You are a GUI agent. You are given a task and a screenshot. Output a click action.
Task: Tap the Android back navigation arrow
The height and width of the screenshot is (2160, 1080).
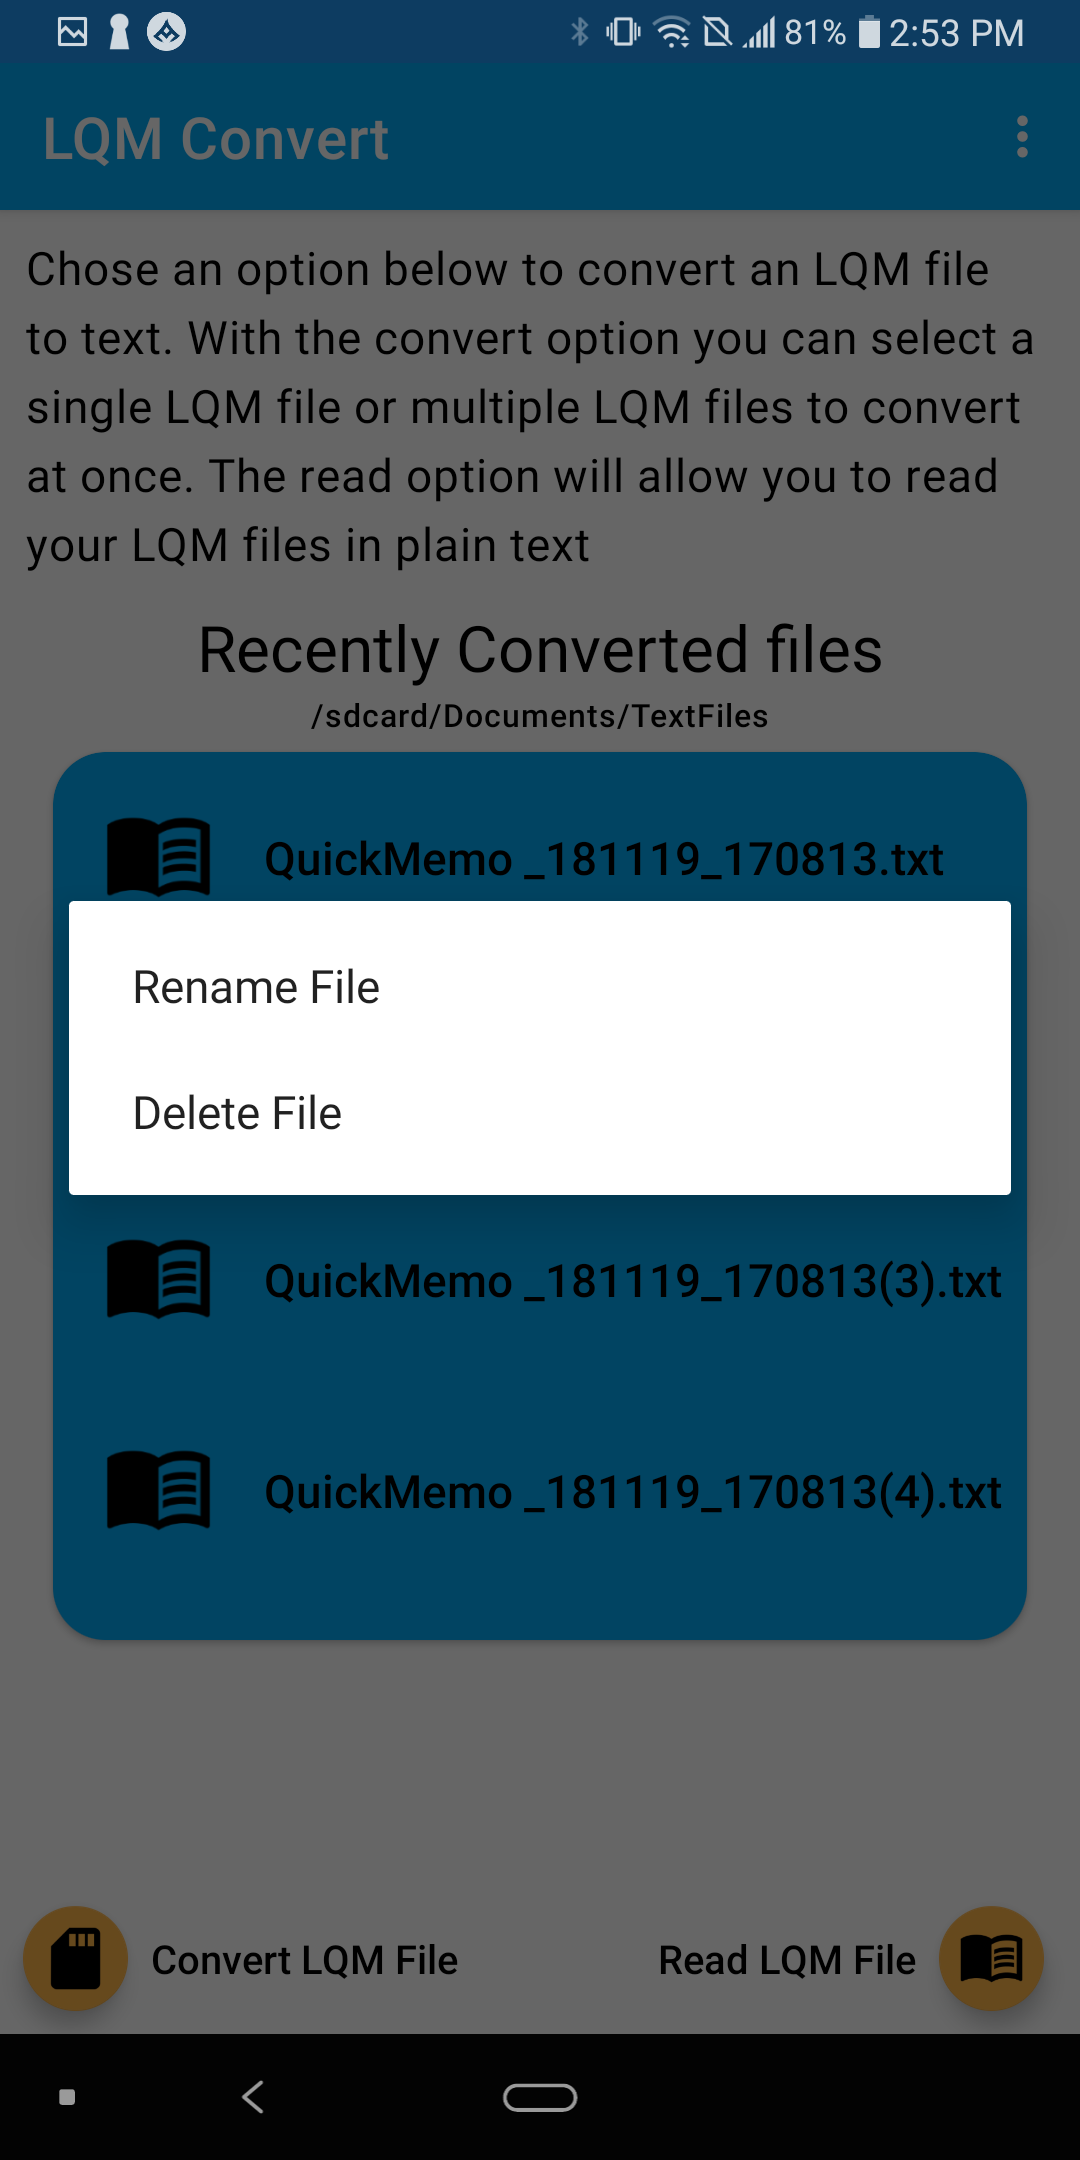pyautogui.click(x=253, y=2097)
